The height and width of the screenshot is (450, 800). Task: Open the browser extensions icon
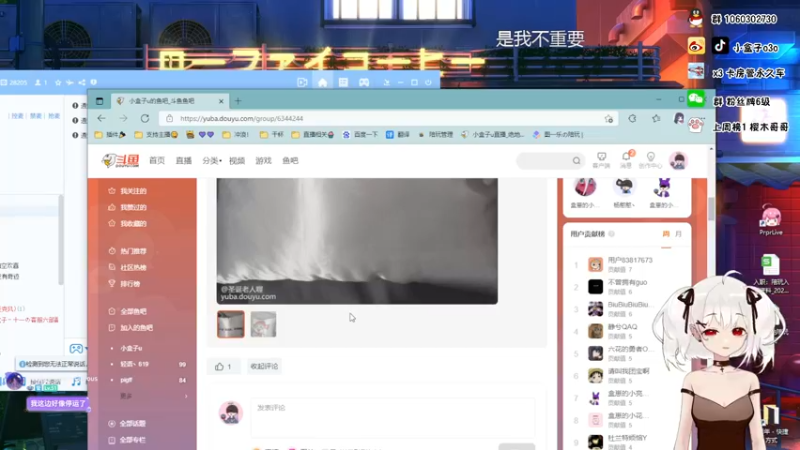tap(632, 118)
